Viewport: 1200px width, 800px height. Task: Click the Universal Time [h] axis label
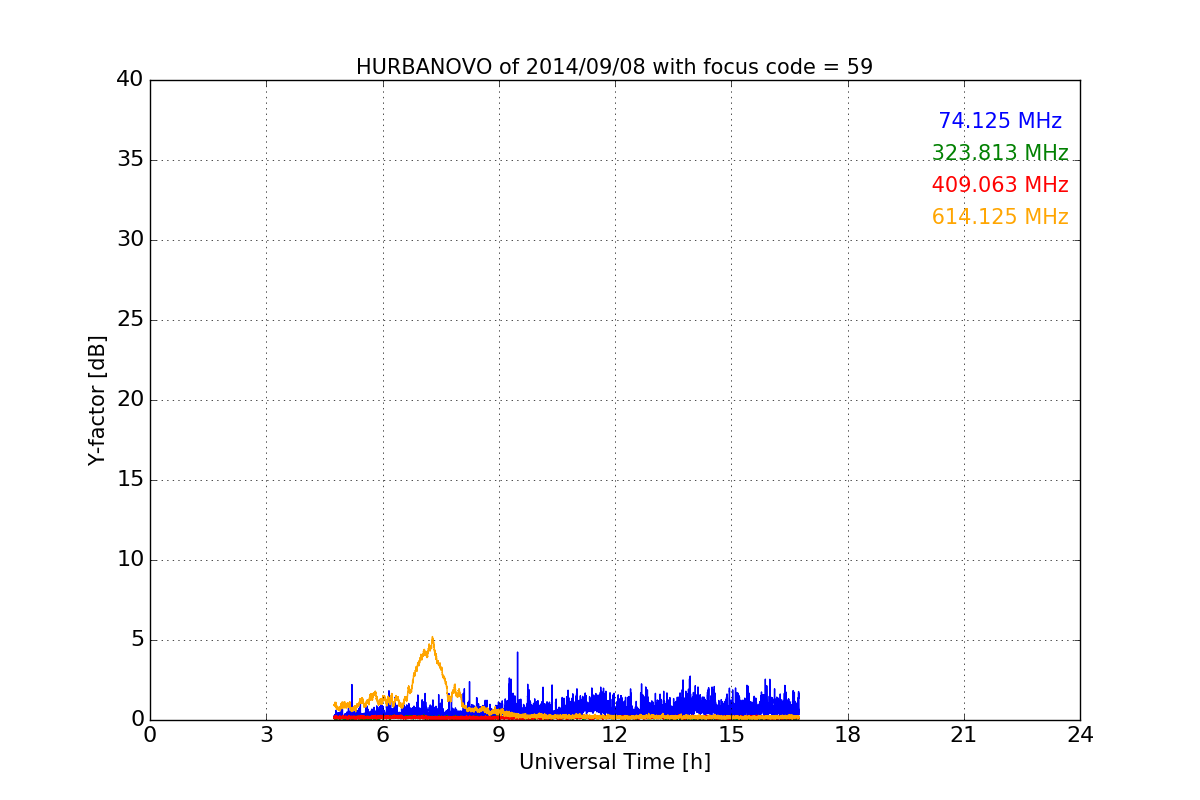click(x=615, y=762)
